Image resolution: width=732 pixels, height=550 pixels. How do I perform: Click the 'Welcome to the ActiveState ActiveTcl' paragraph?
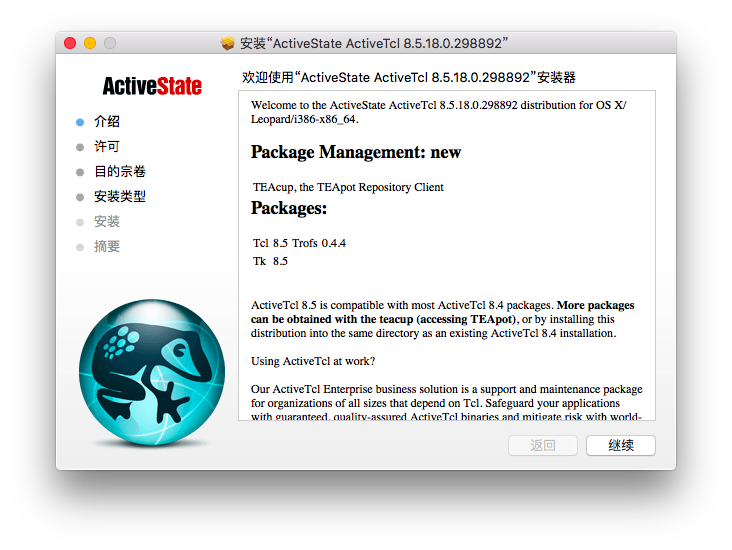point(438,112)
